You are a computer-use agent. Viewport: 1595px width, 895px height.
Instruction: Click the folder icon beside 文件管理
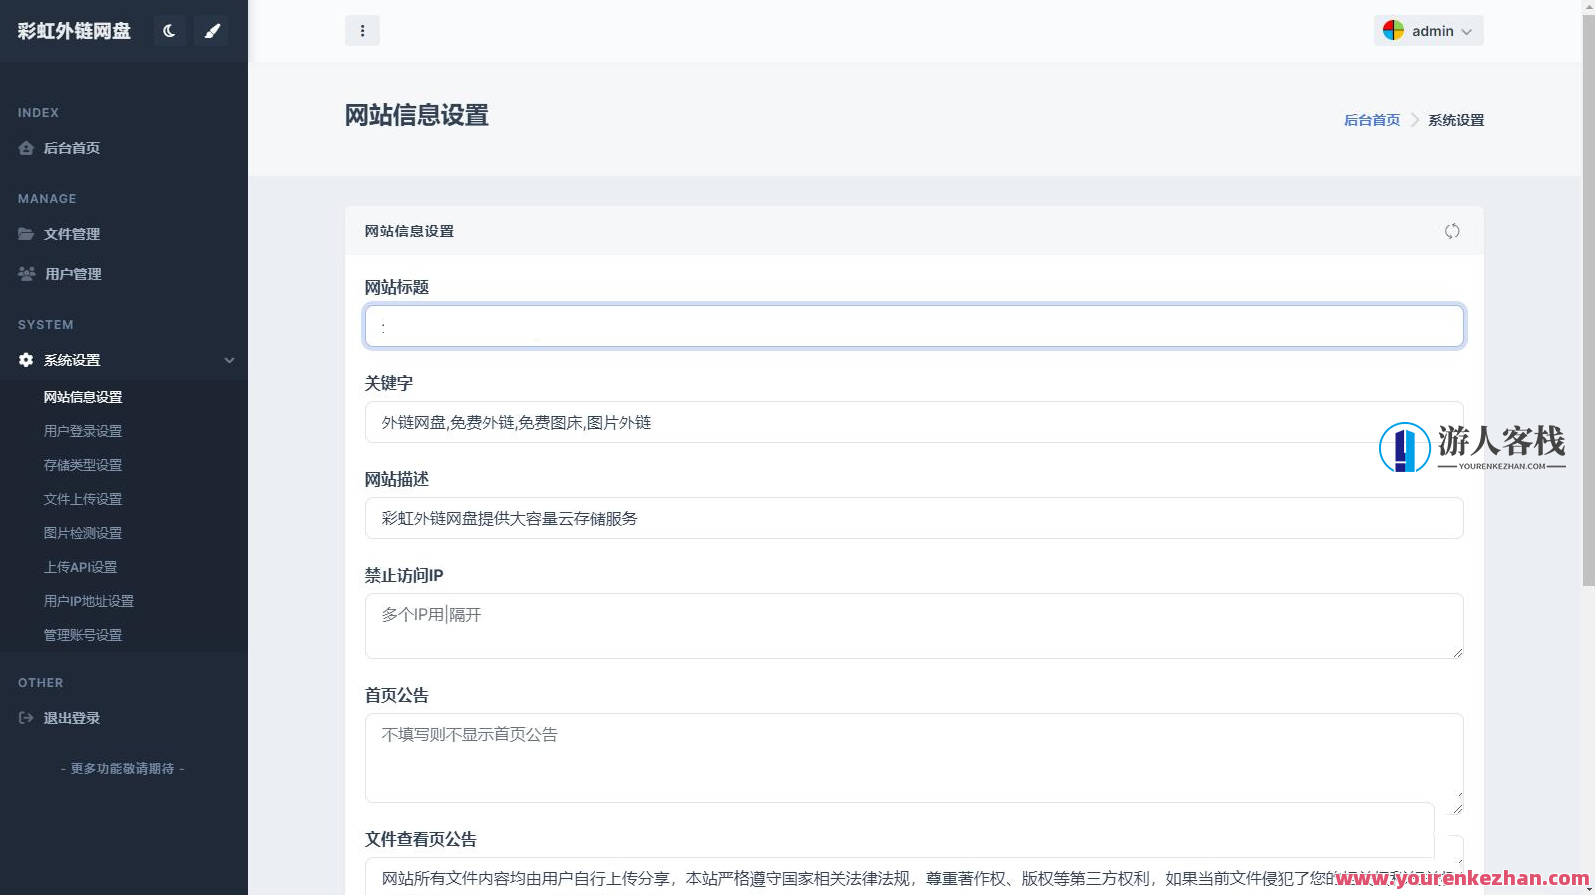coord(26,234)
